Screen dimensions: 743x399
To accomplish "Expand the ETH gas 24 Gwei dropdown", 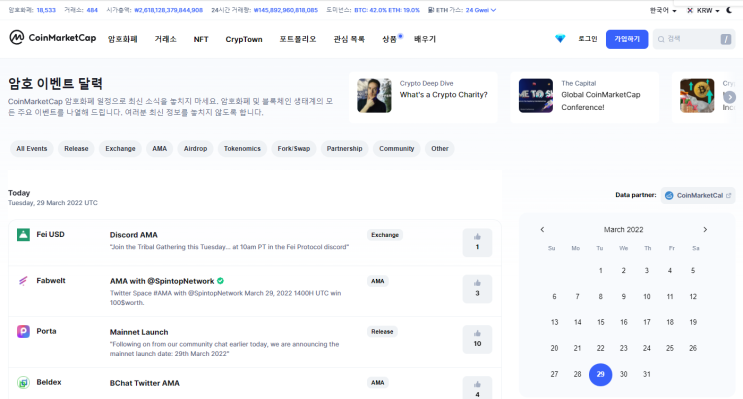I will coord(480,10).
